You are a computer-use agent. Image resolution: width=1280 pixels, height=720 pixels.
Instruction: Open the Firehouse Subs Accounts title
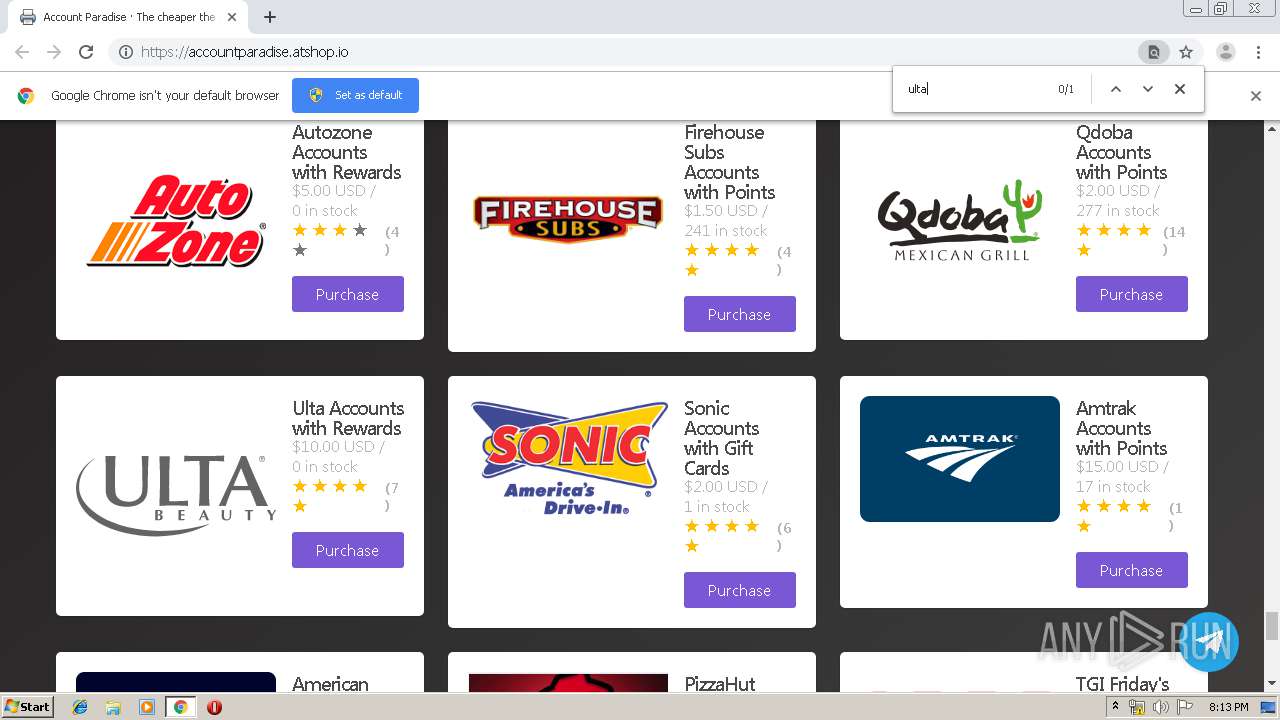point(729,162)
